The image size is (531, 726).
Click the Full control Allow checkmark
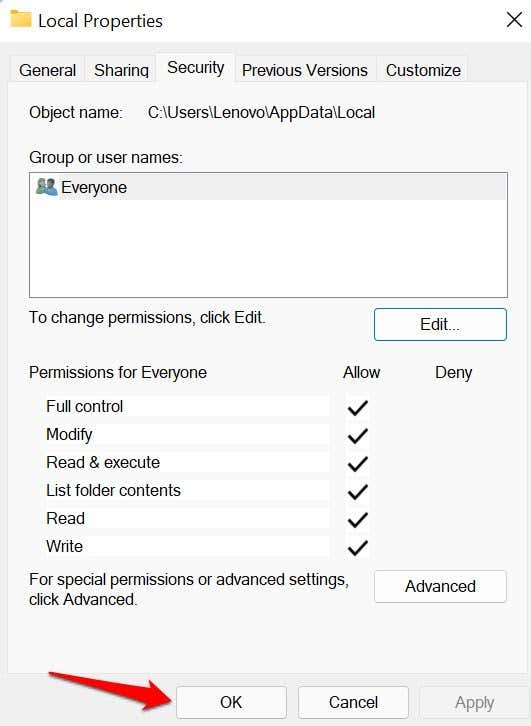click(x=358, y=407)
